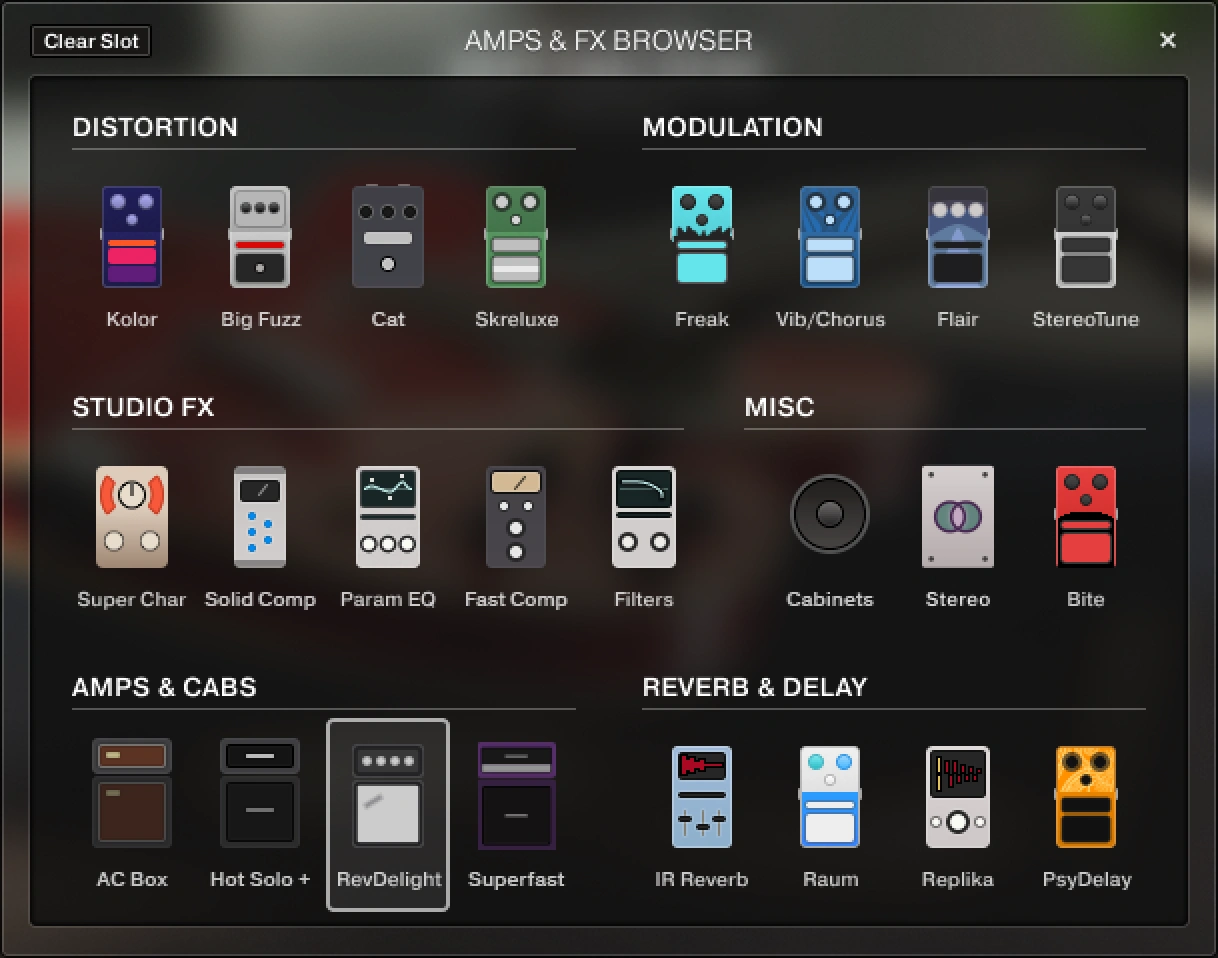The image size is (1218, 958).
Task: Open the Param EQ effect
Action: (x=388, y=517)
